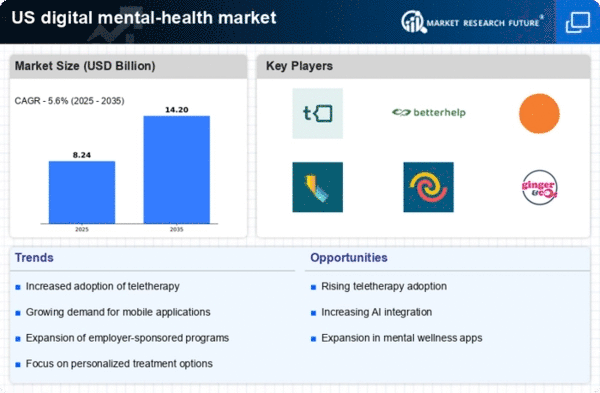600x393 pixels.
Task: Click the Key Players heading
Action: pos(299,66)
